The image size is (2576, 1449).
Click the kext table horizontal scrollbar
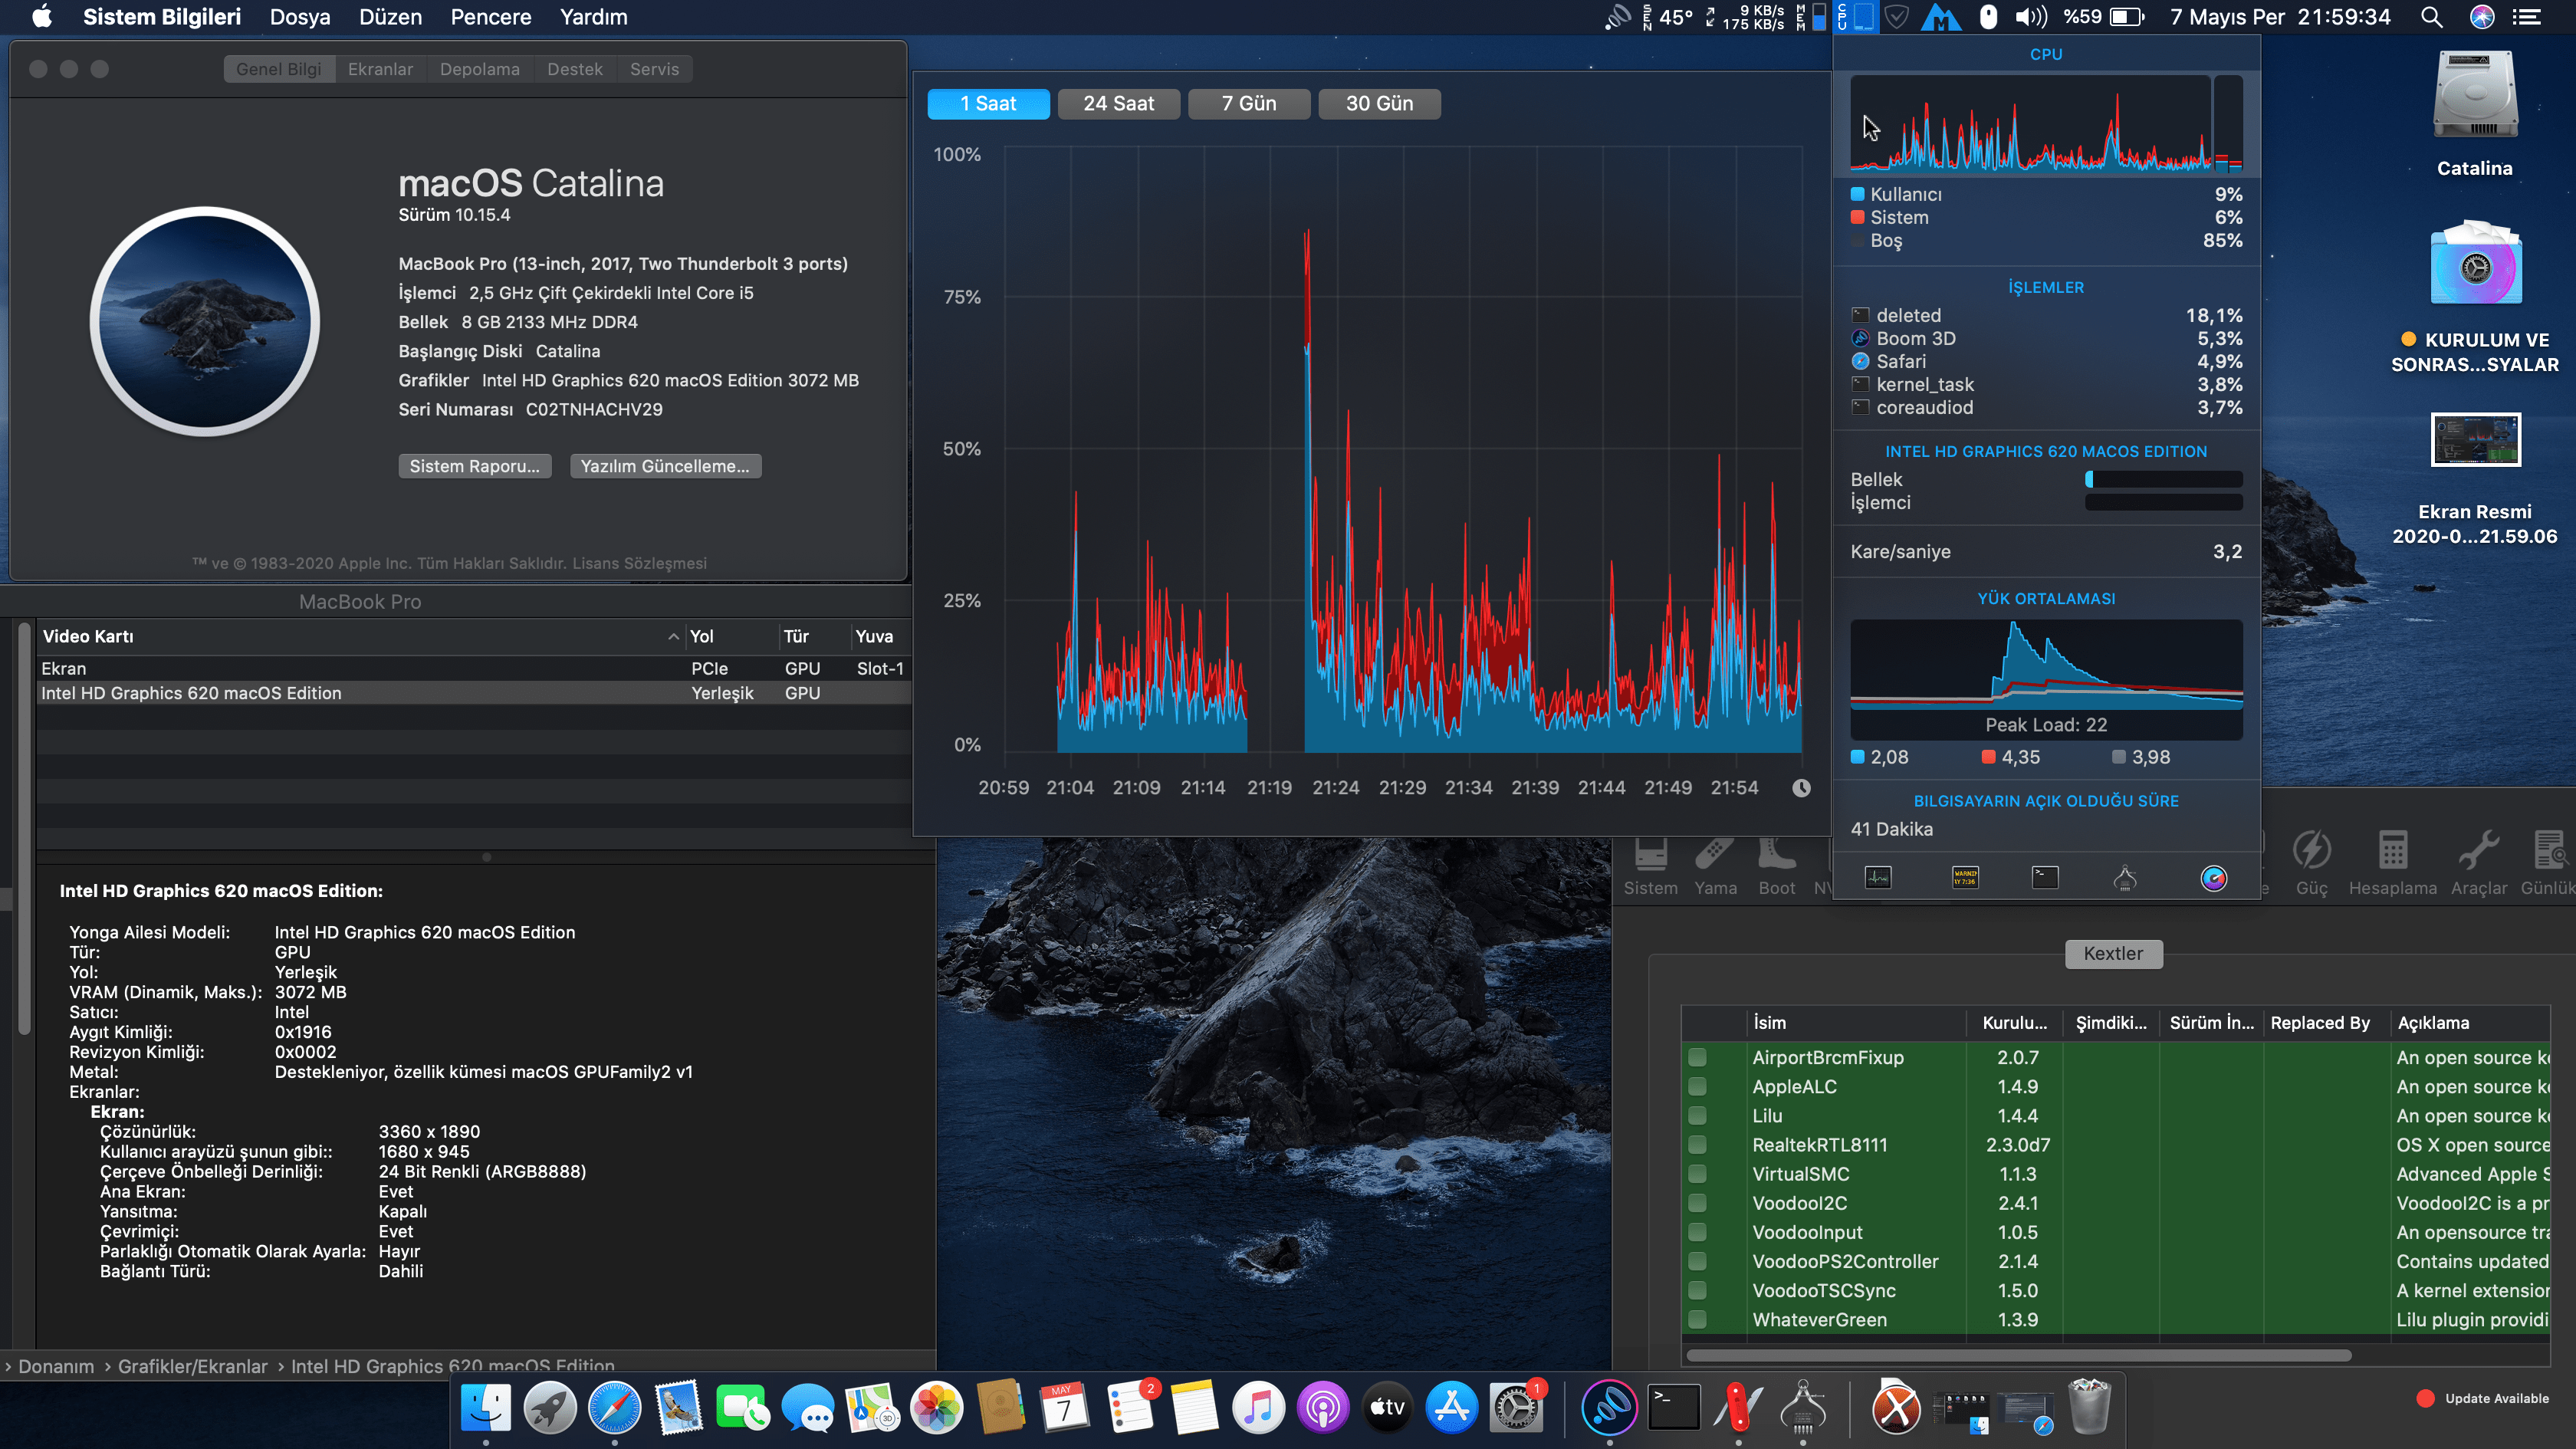(x=2018, y=1356)
